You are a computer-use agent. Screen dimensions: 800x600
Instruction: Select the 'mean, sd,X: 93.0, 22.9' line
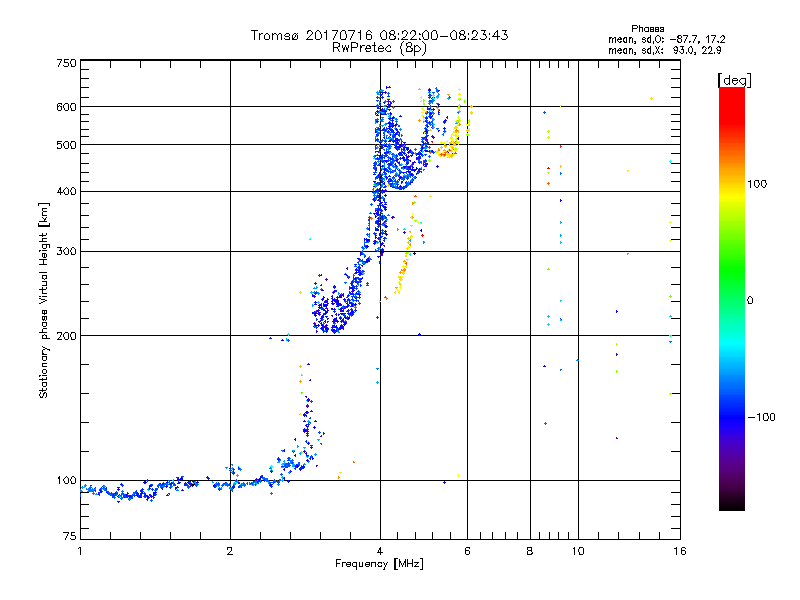[x=664, y=51]
